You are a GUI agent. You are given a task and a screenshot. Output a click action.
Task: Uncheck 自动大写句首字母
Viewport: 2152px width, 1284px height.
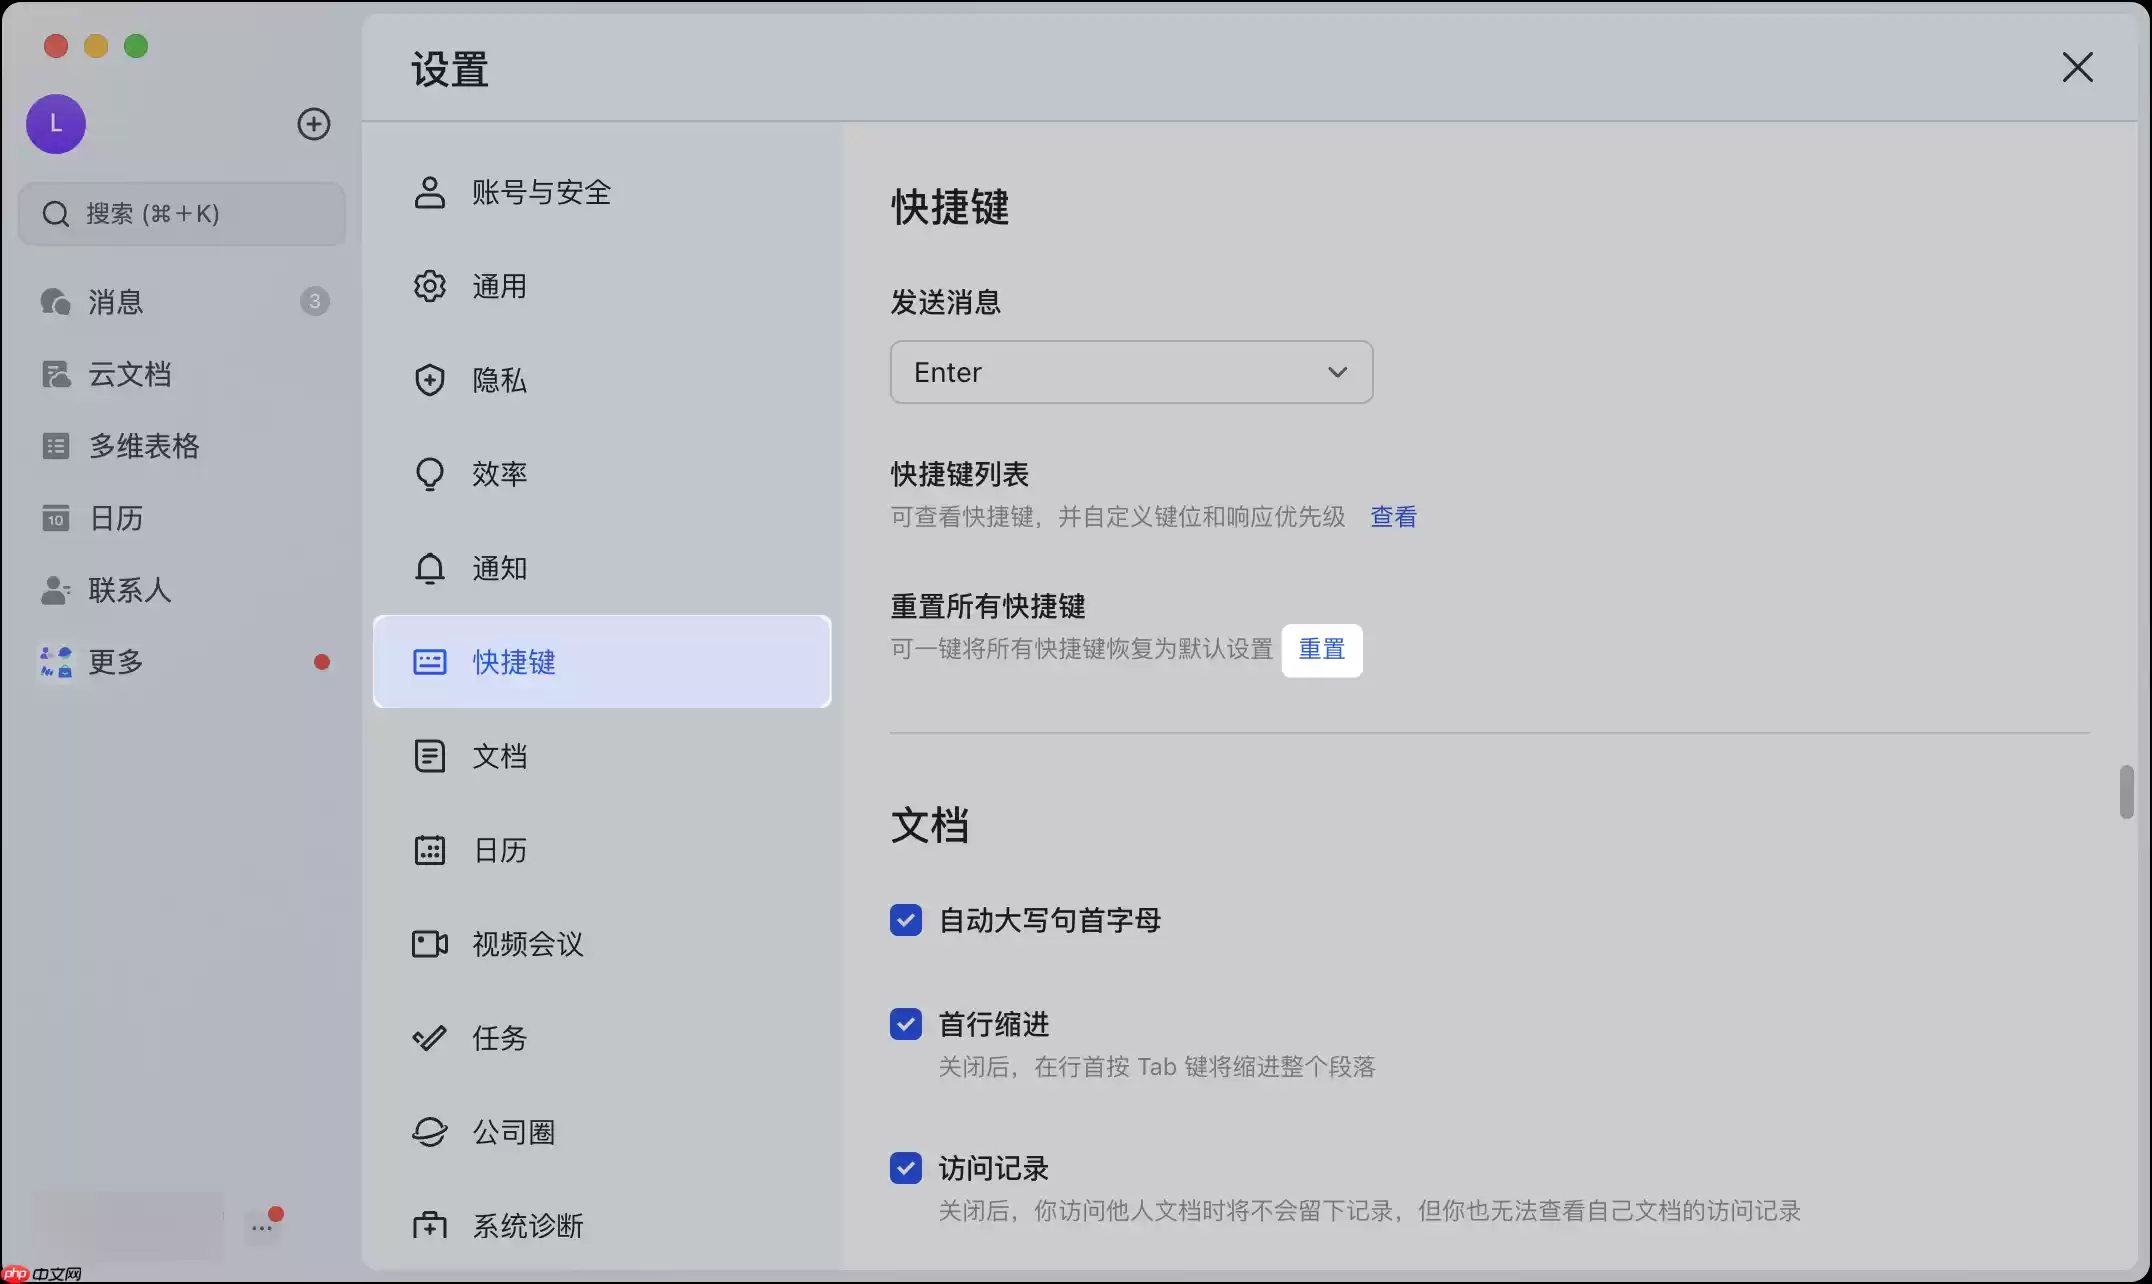[x=905, y=919]
